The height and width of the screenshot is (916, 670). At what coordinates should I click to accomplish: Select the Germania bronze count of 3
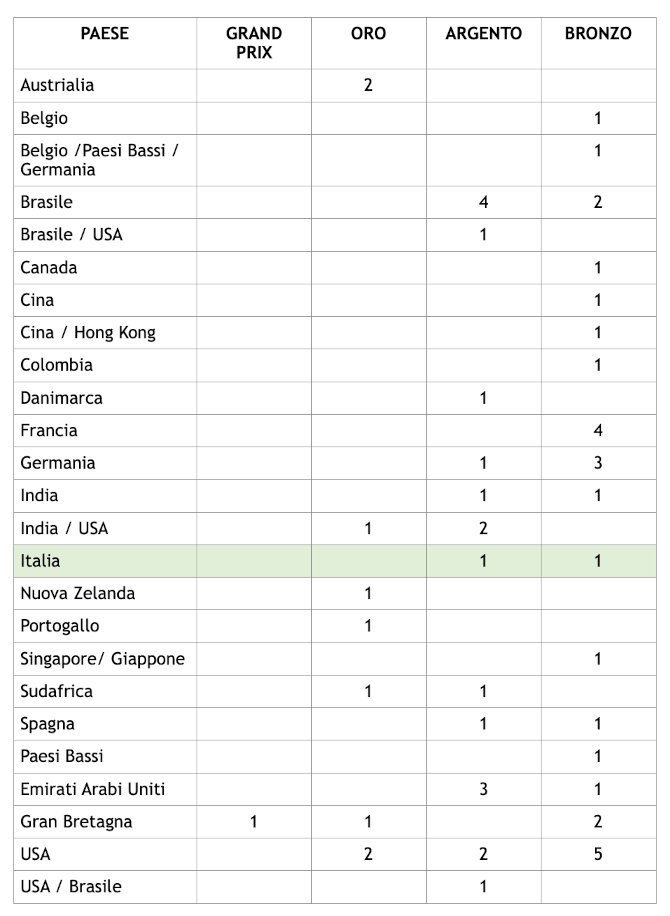coord(598,463)
